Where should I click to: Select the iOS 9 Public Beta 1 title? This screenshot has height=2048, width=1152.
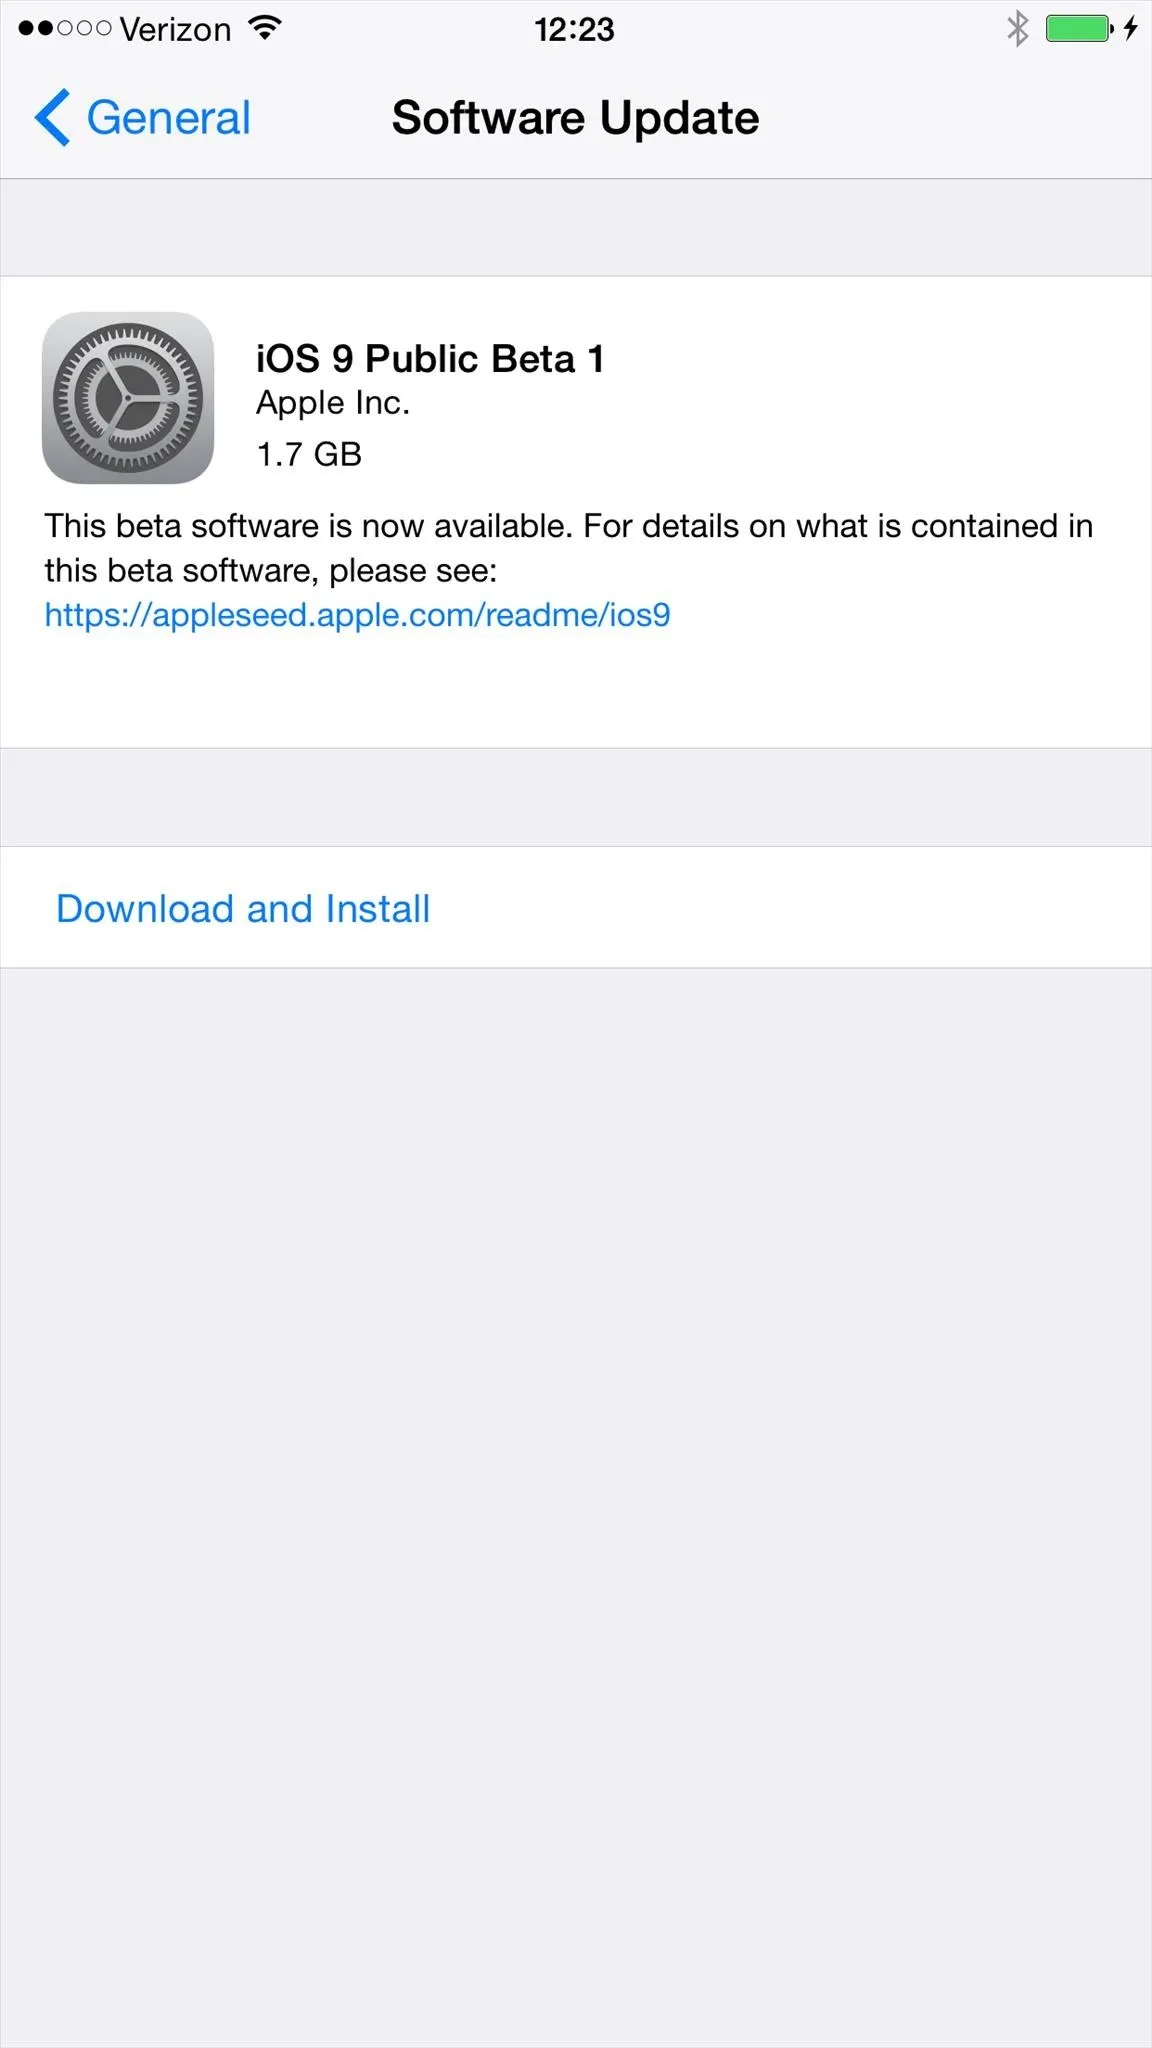[x=430, y=359]
